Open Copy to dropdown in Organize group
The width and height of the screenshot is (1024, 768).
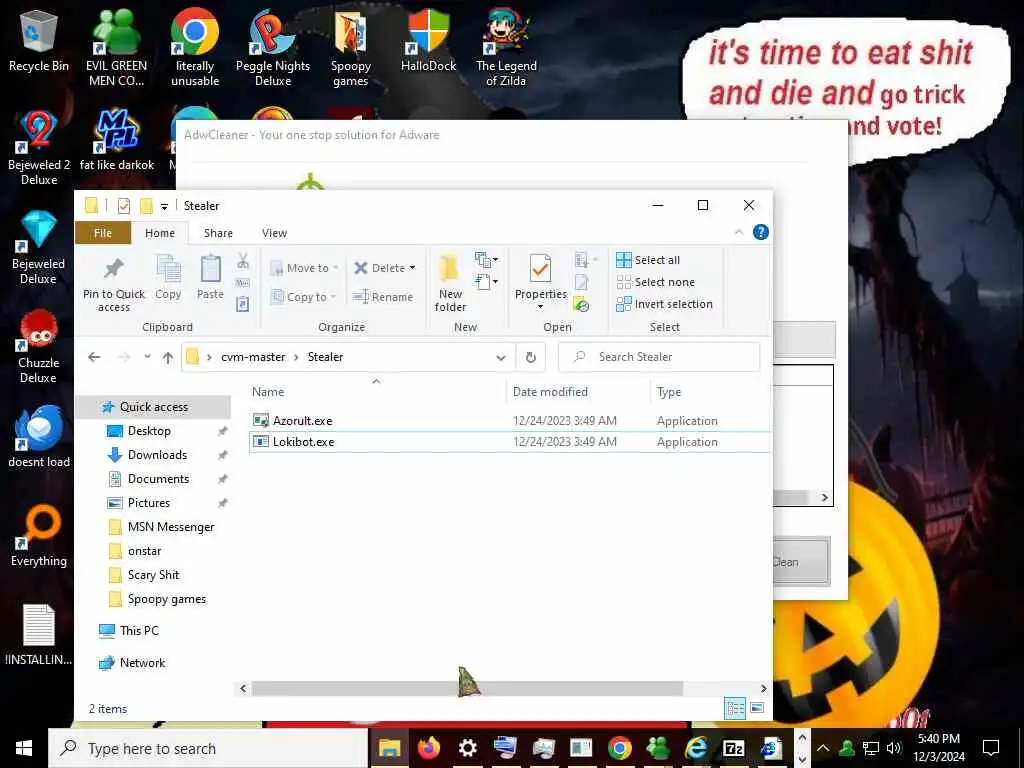[x=303, y=296]
